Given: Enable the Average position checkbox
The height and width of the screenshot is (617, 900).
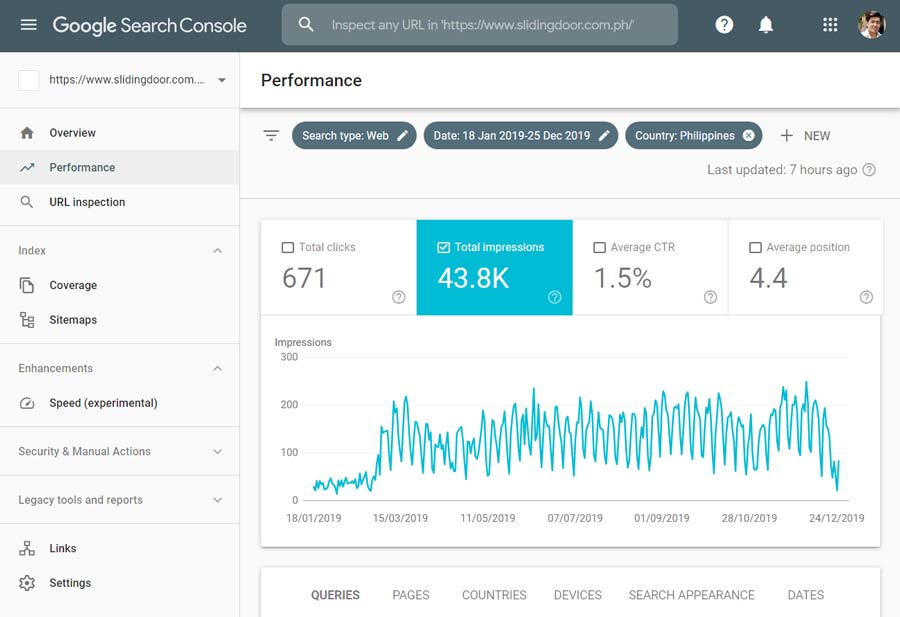Looking at the screenshot, I should (x=756, y=247).
